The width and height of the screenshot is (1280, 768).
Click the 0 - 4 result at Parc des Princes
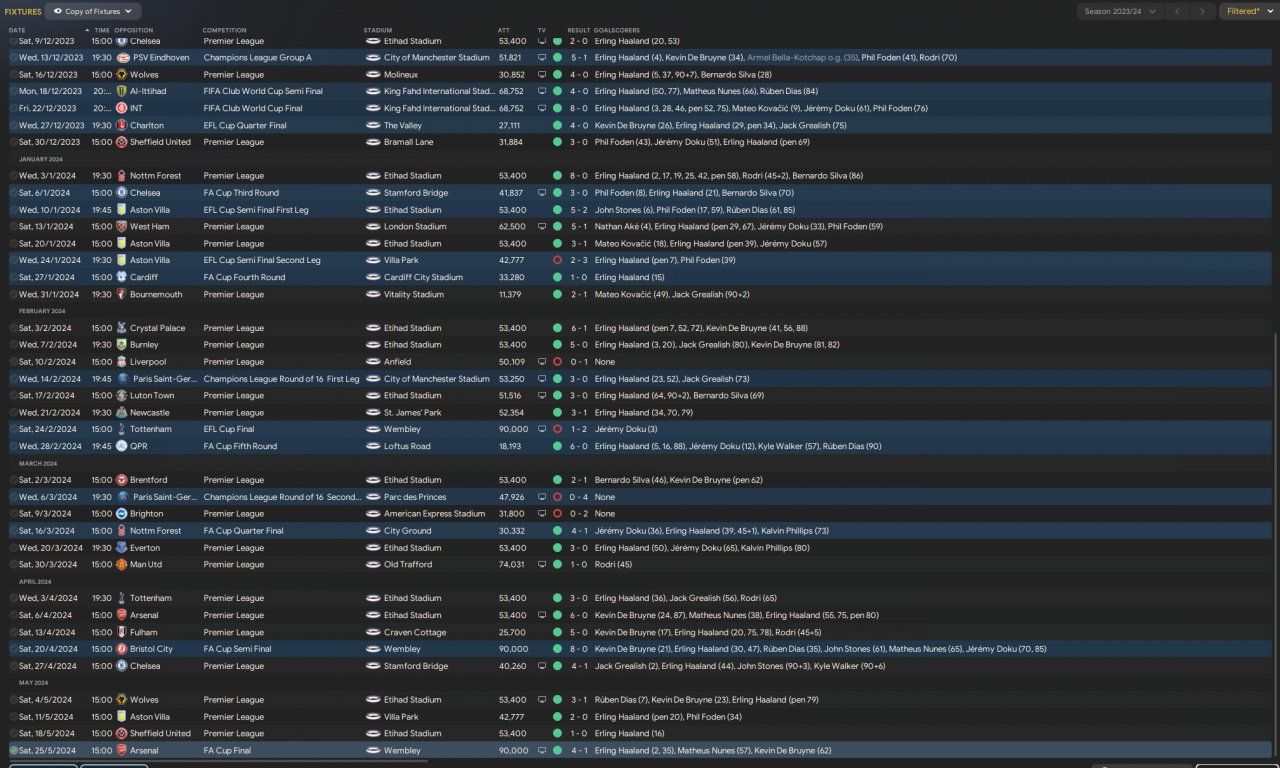point(578,497)
